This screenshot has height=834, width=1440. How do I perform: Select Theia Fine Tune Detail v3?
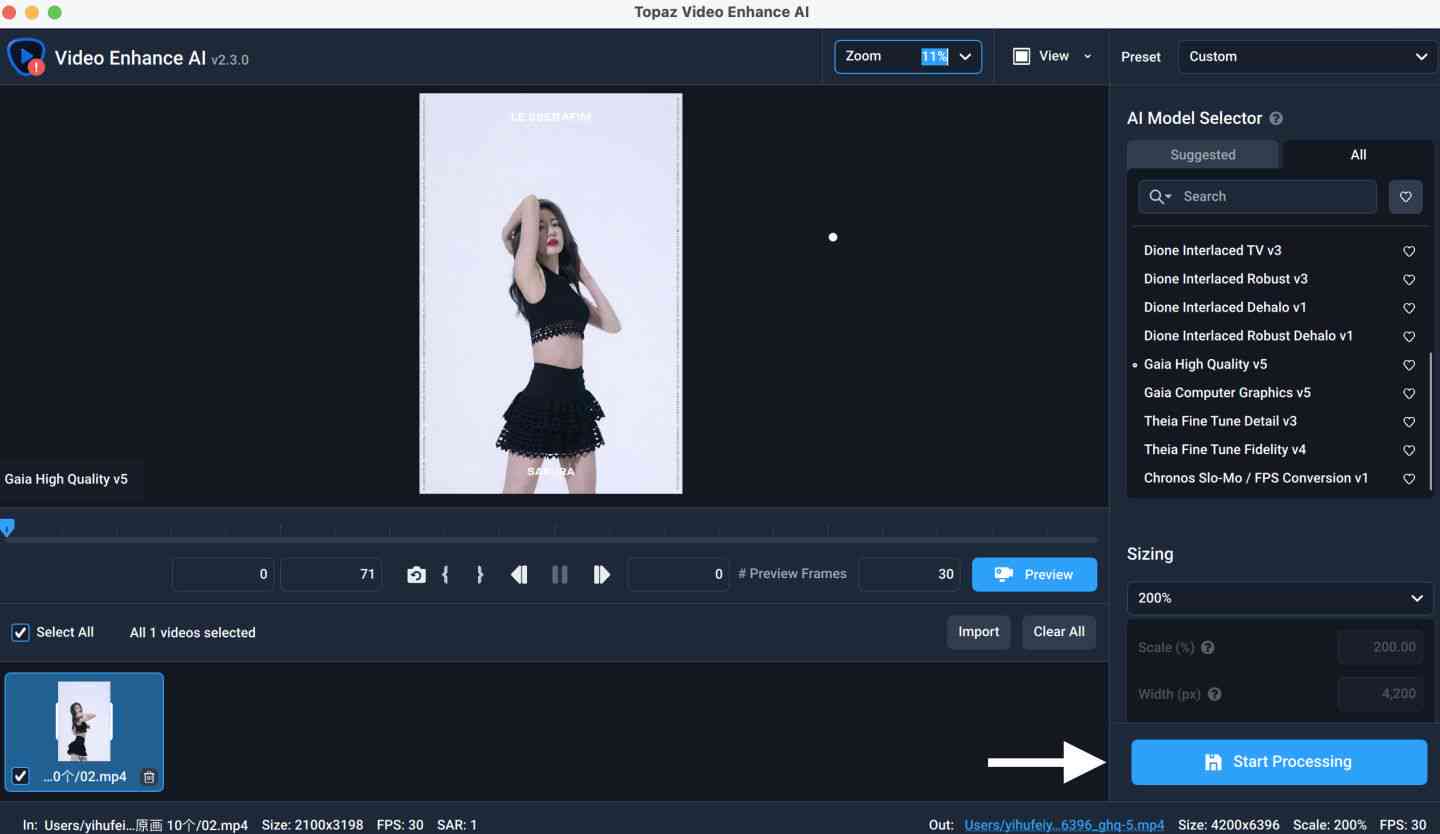[x=1220, y=421]
